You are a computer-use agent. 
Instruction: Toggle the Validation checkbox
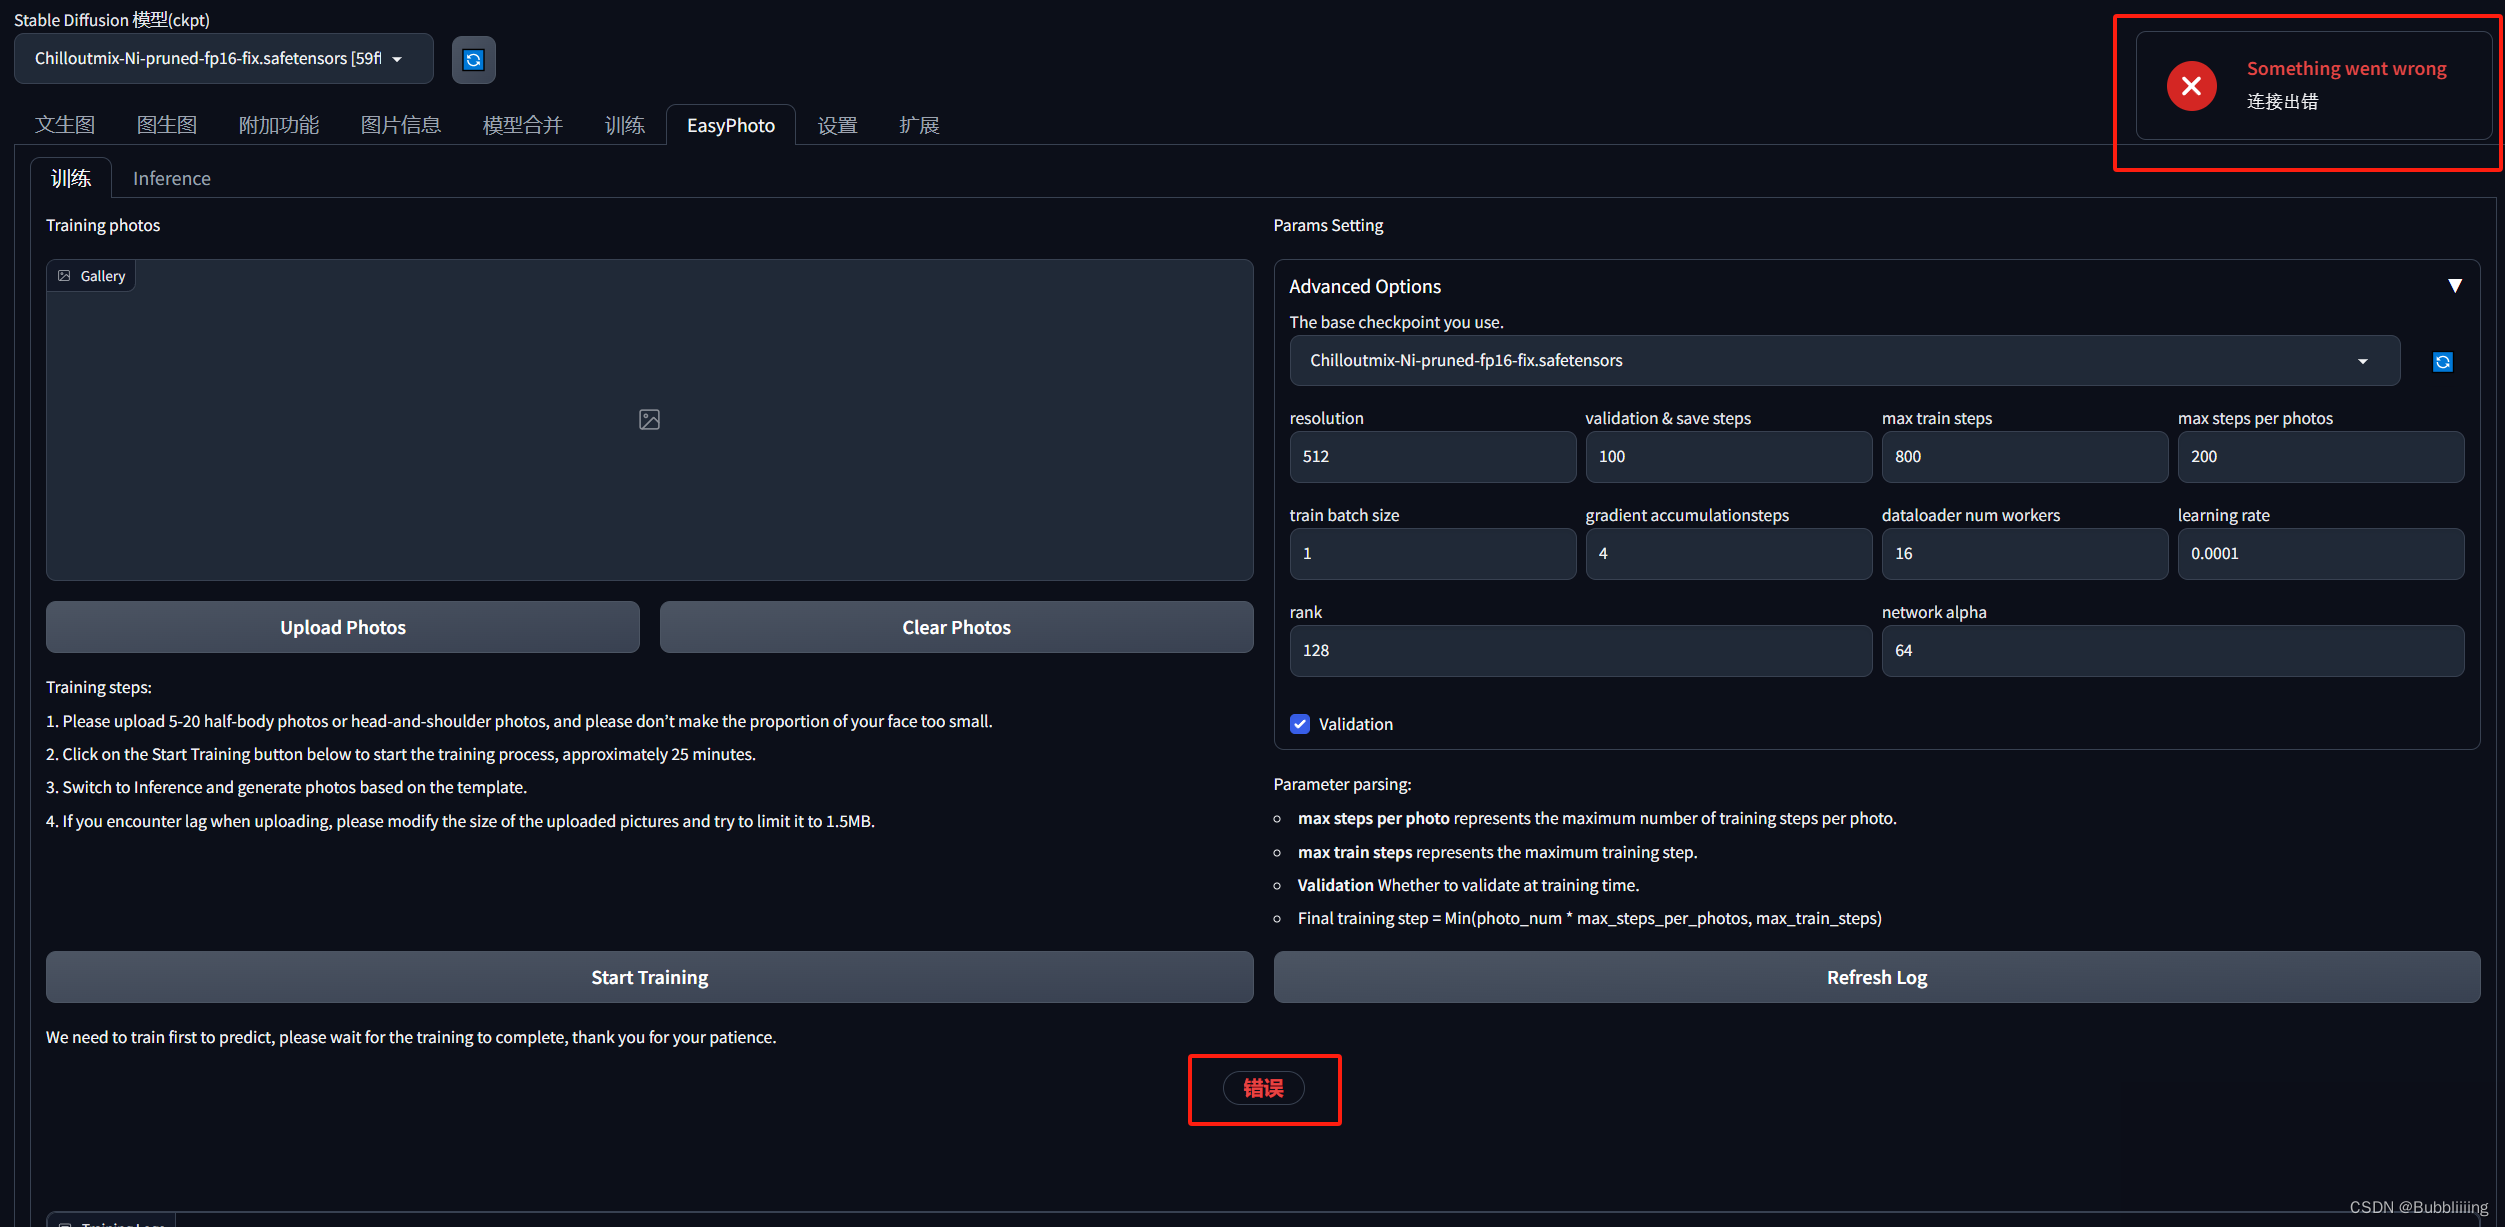point(1300,724)
